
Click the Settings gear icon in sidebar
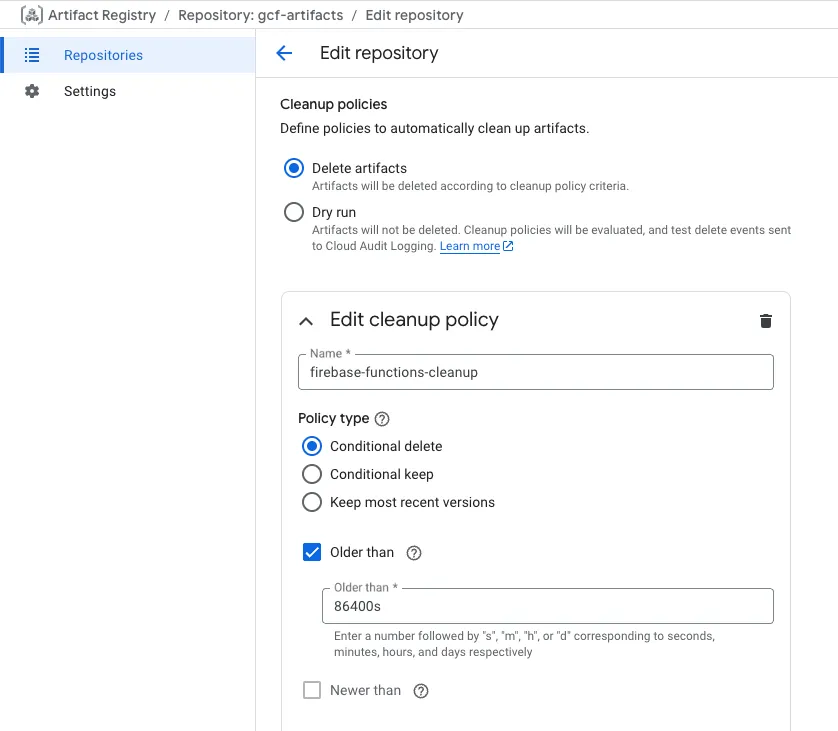(31, 91)
